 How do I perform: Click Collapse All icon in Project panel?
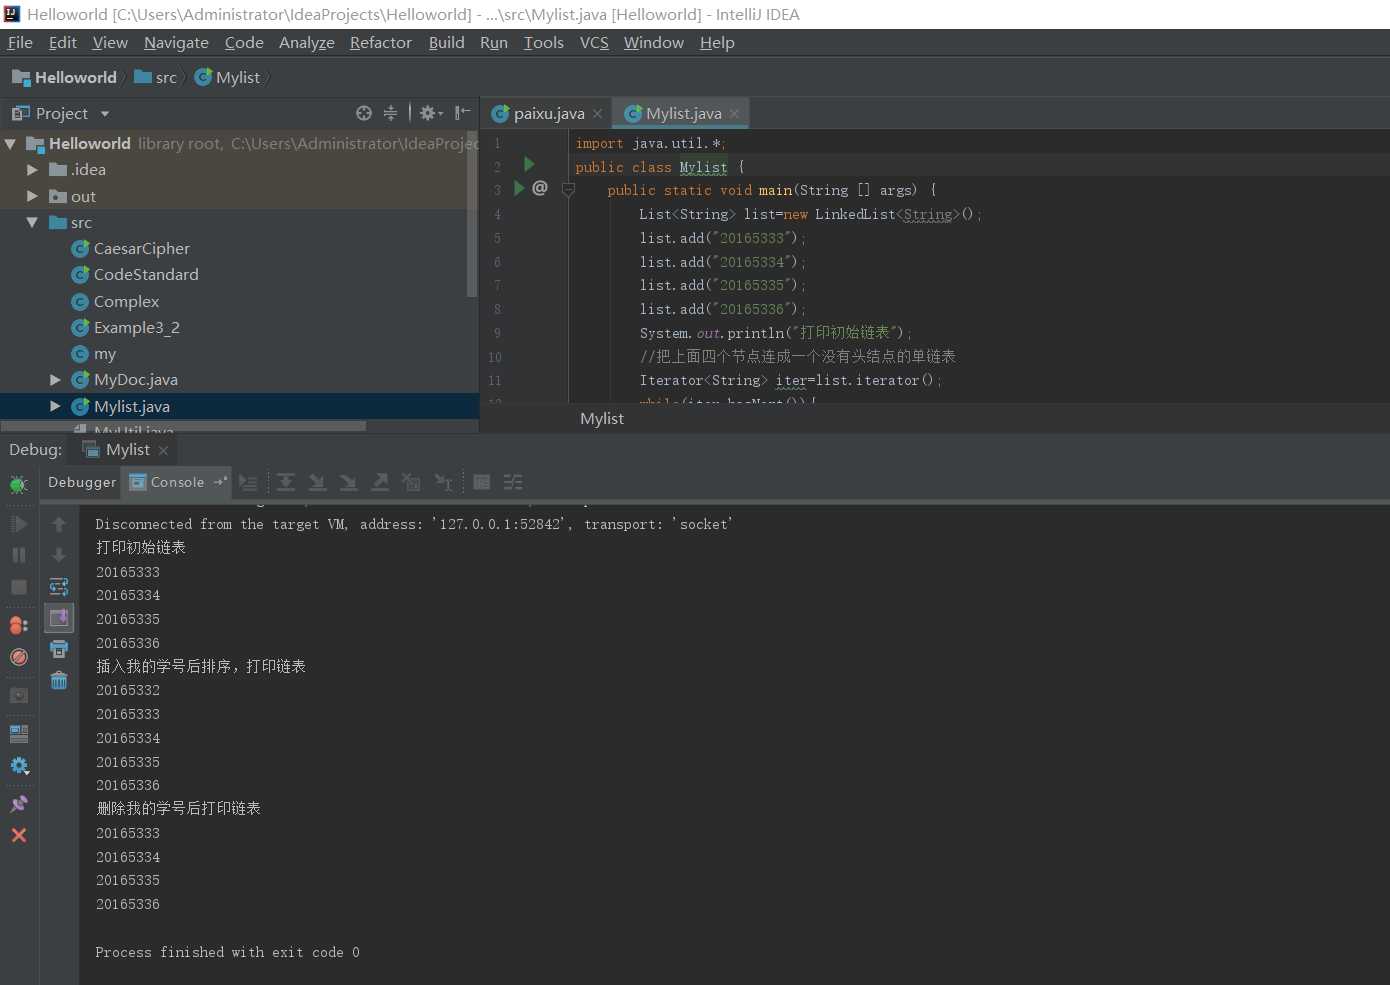tap(390, 113)
